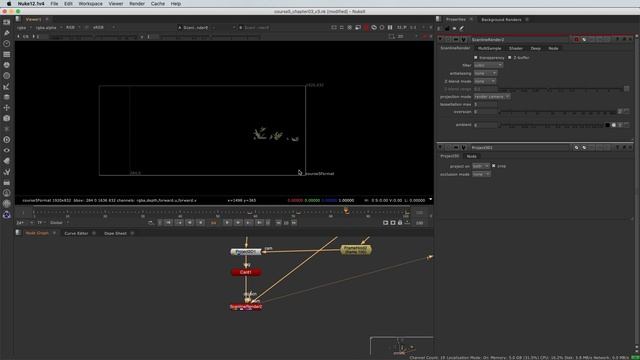Screen dimensions: 640x360
Task: Open the sRGB viewer process dropdown
Action: (104, 28)
